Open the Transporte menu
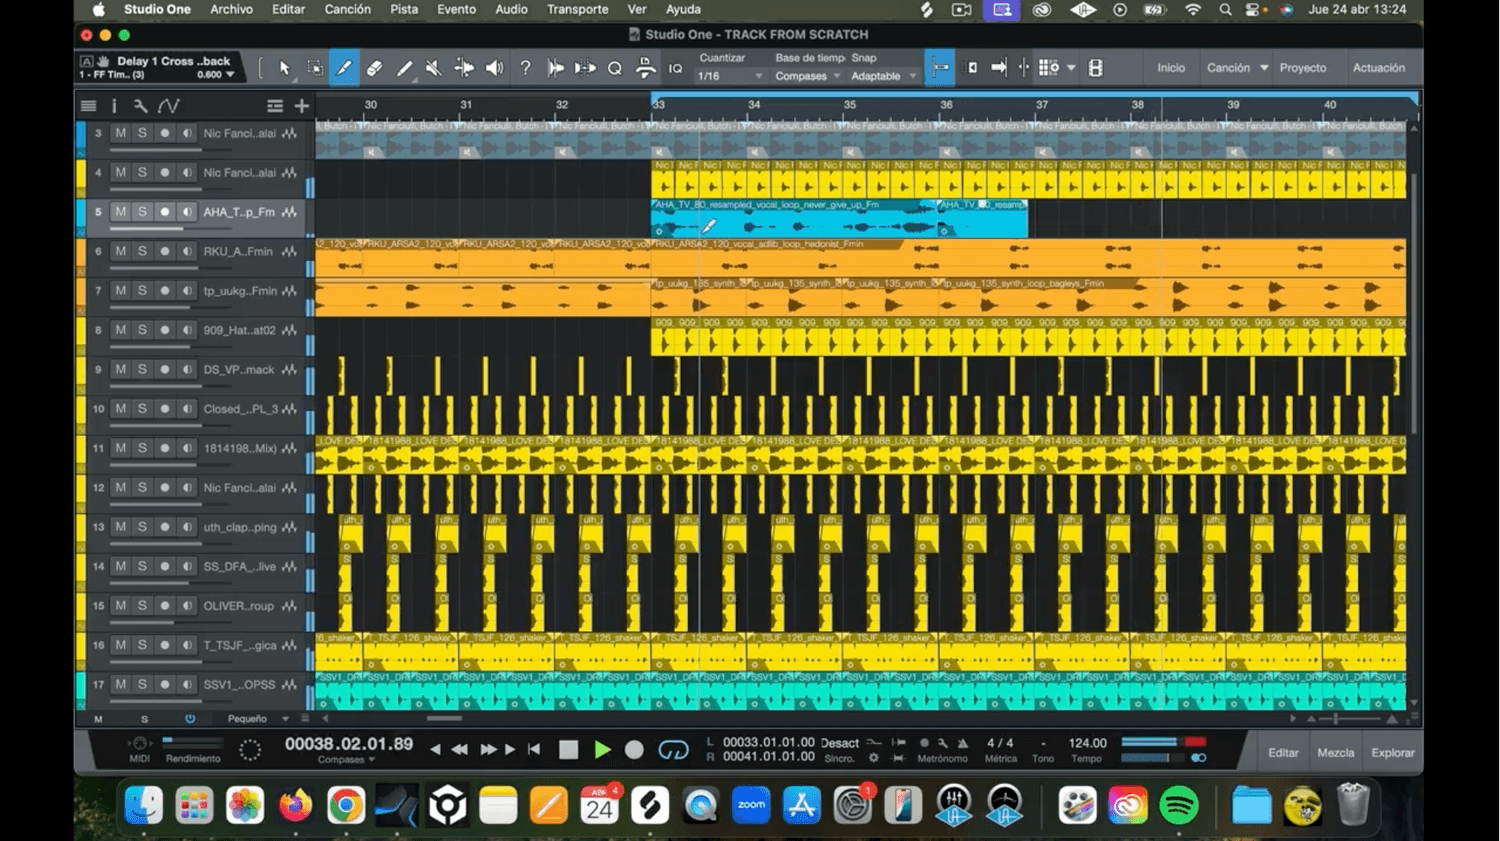The image size is (1500, 841). [x=577, y=9]
